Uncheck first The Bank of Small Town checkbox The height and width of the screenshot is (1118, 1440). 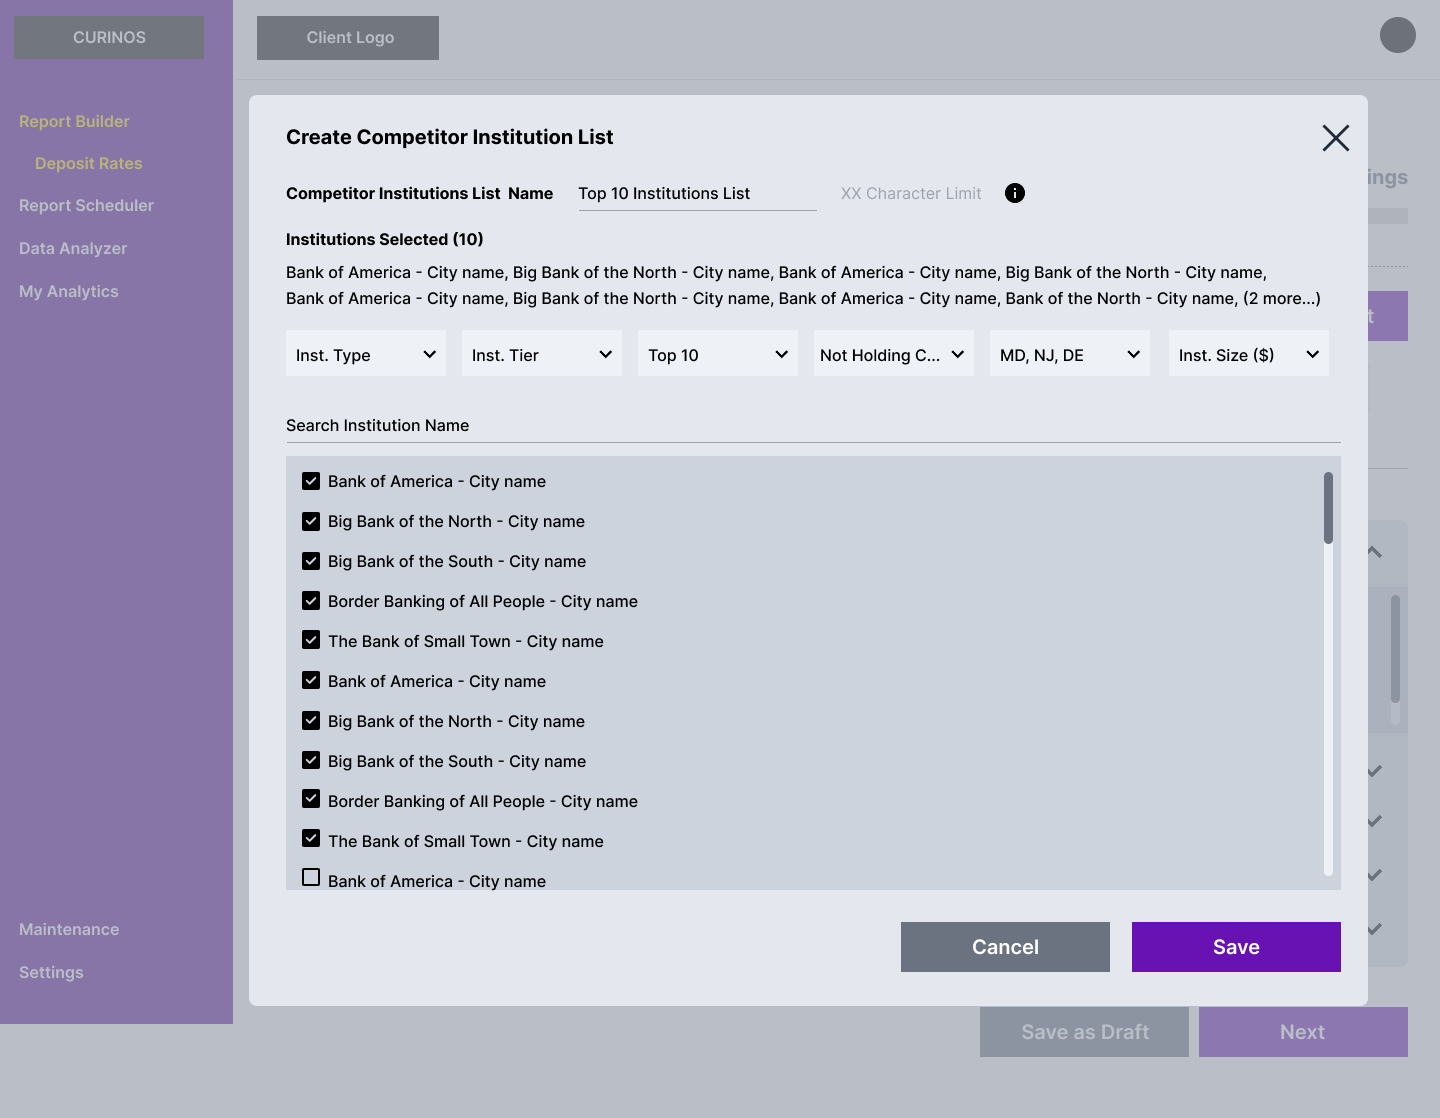(311, 639)
